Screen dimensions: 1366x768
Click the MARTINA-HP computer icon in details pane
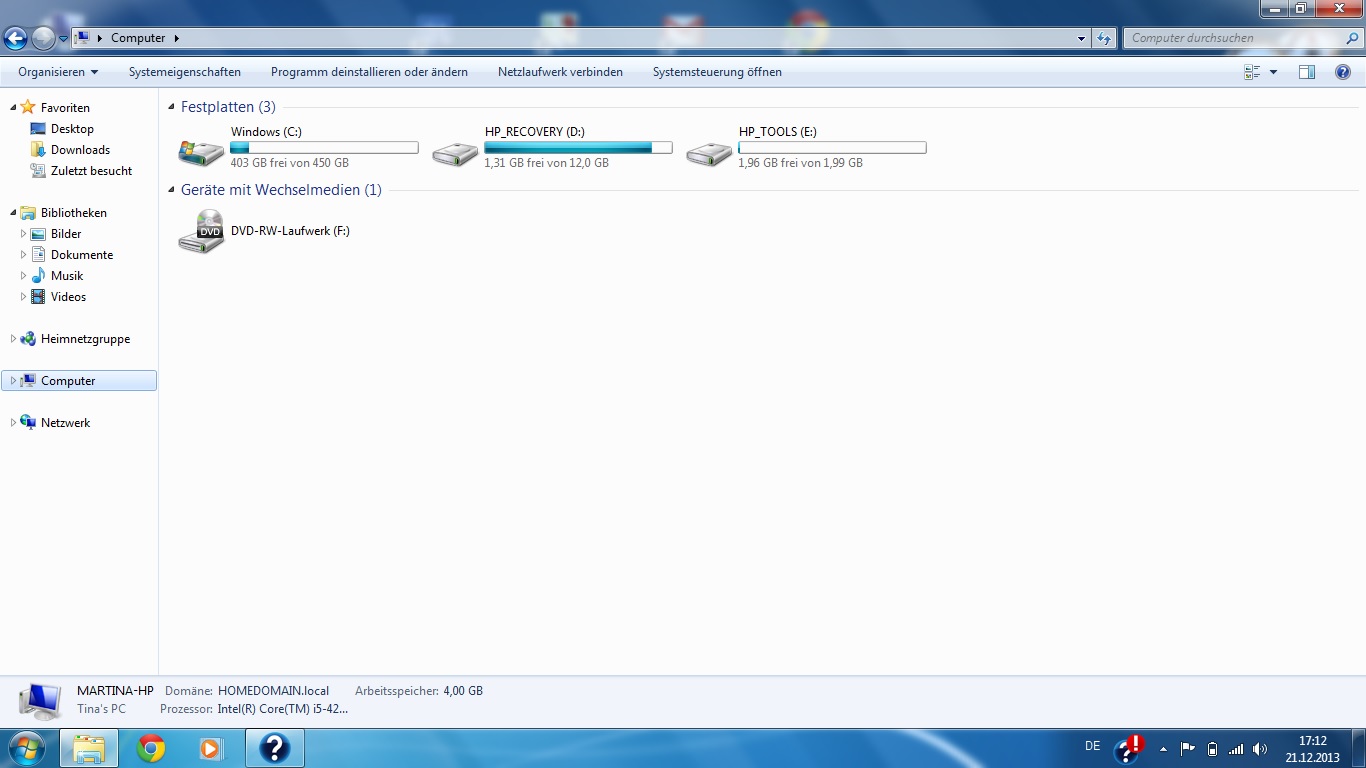[40, 701]
